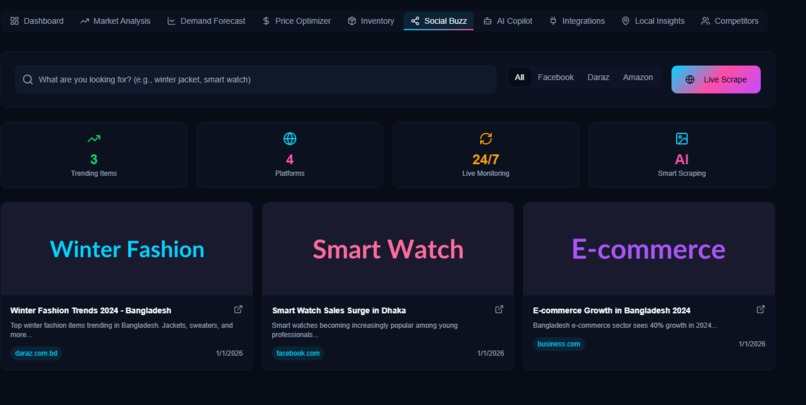Click description about jackets and sweaters
This screenshot has width=806, height=405.
[122, 330]
